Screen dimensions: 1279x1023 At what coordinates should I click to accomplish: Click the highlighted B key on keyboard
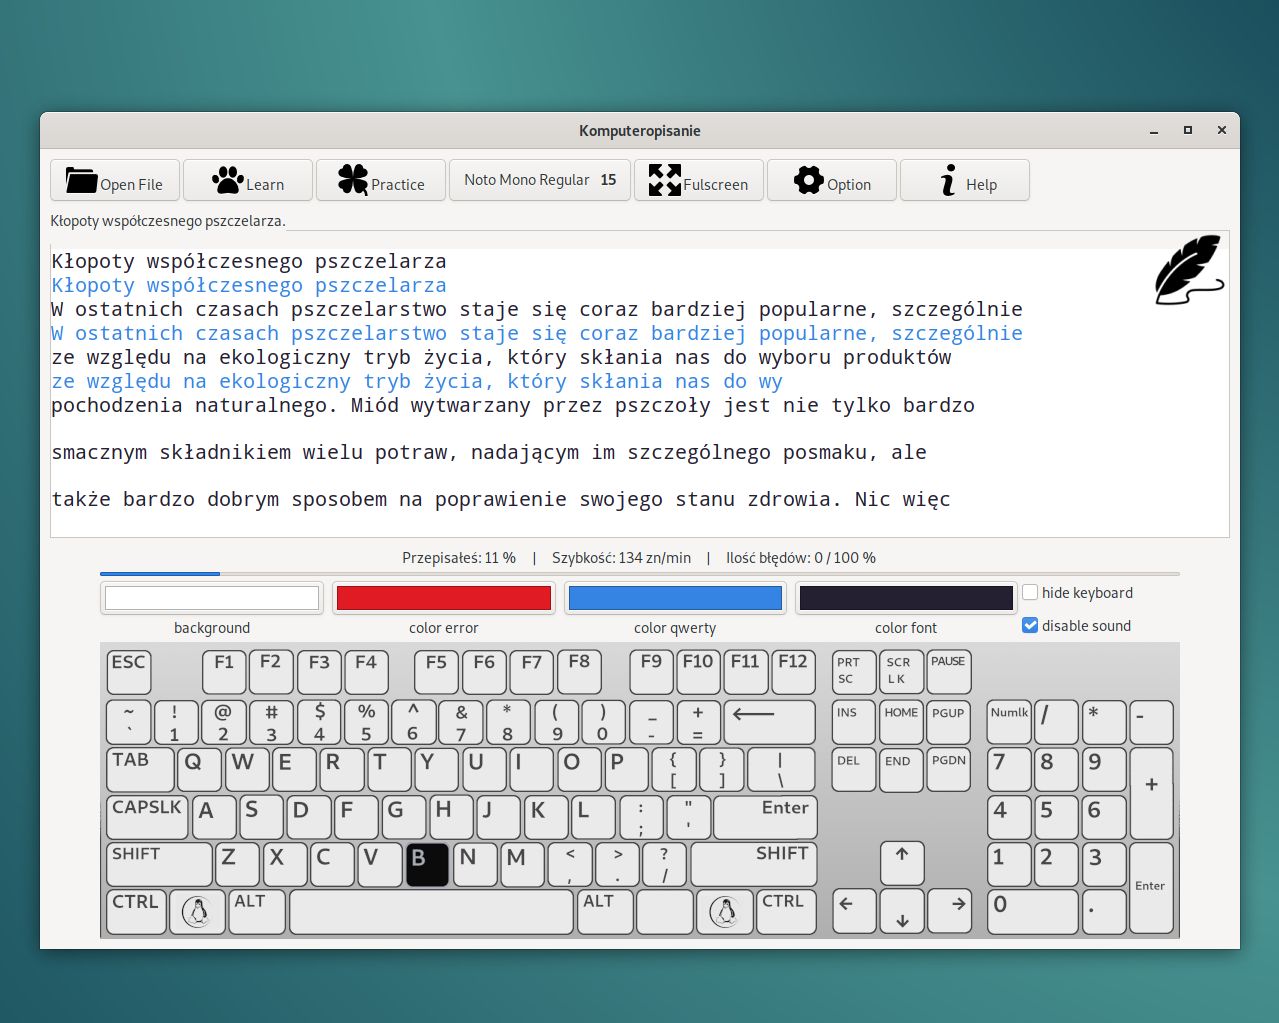(427, 865)
